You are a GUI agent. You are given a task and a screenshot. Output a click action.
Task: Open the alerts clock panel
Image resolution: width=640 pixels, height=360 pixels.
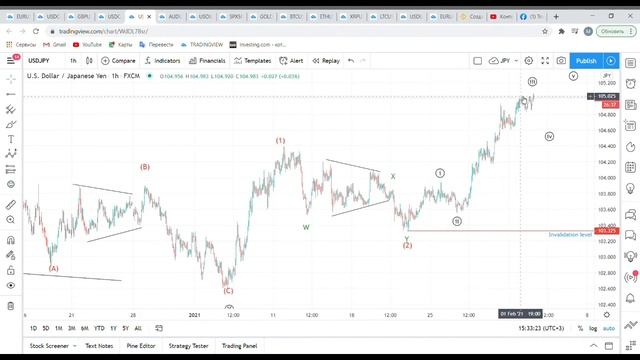(x=631, y=84)
